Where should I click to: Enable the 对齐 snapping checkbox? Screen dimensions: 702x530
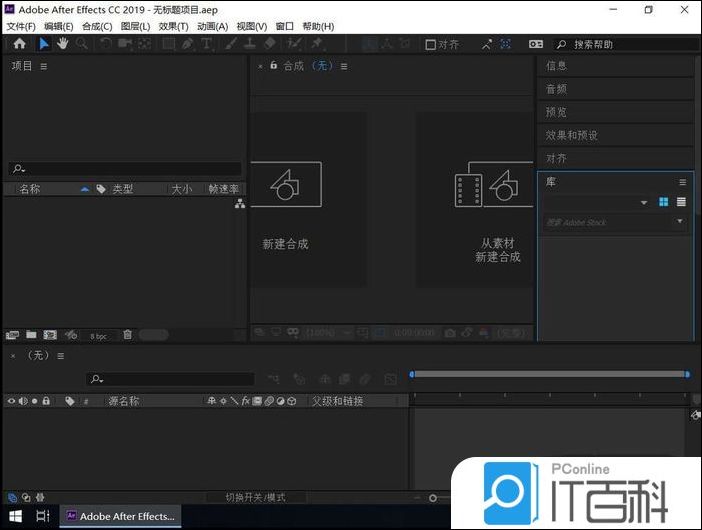pos(430,45)
